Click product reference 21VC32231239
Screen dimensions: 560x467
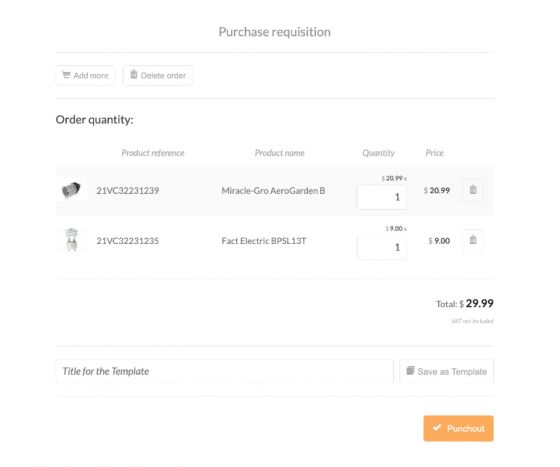128,190
